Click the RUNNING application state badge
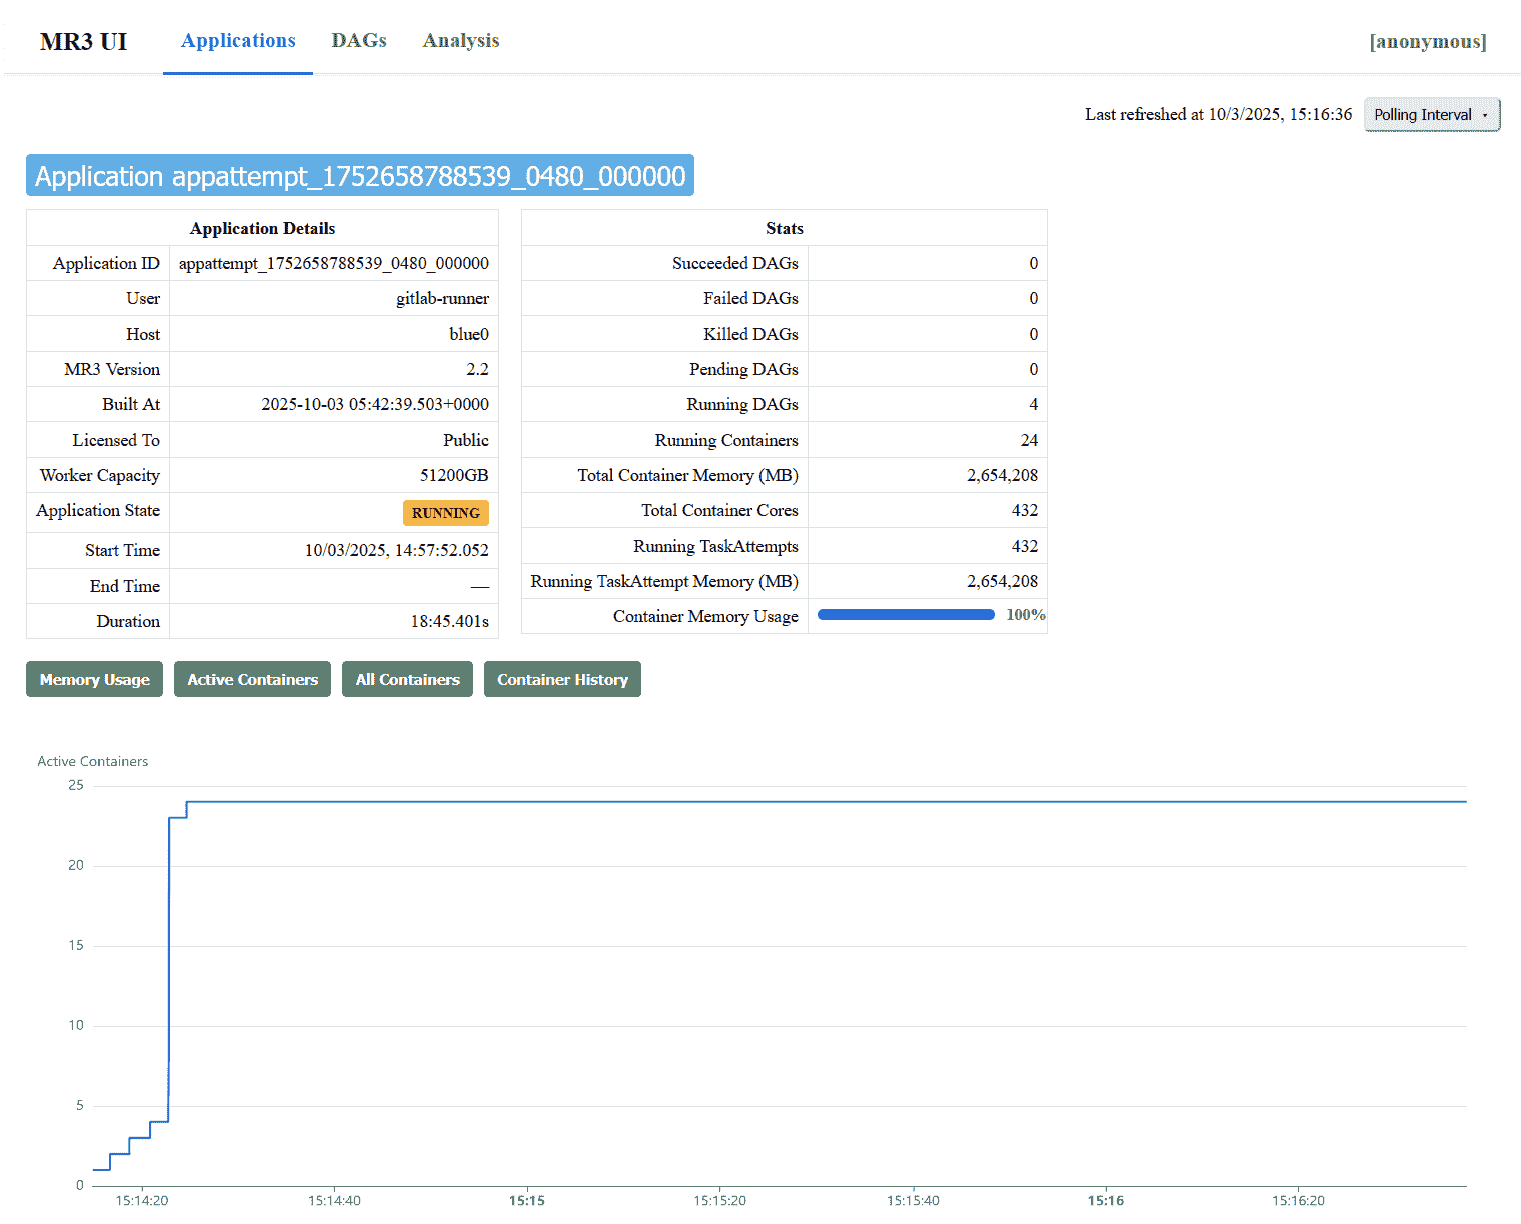 (x=445, y=513)
